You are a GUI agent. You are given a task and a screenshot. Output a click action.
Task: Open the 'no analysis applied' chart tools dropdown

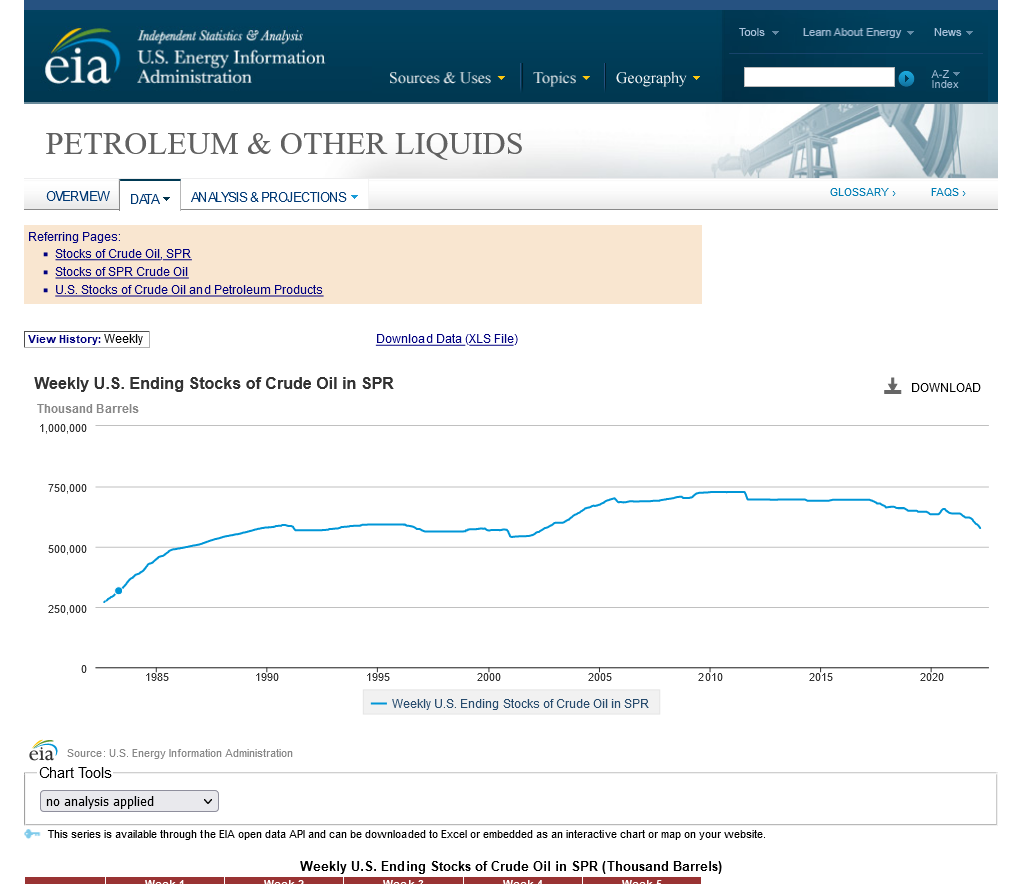(x=130, y=801)
